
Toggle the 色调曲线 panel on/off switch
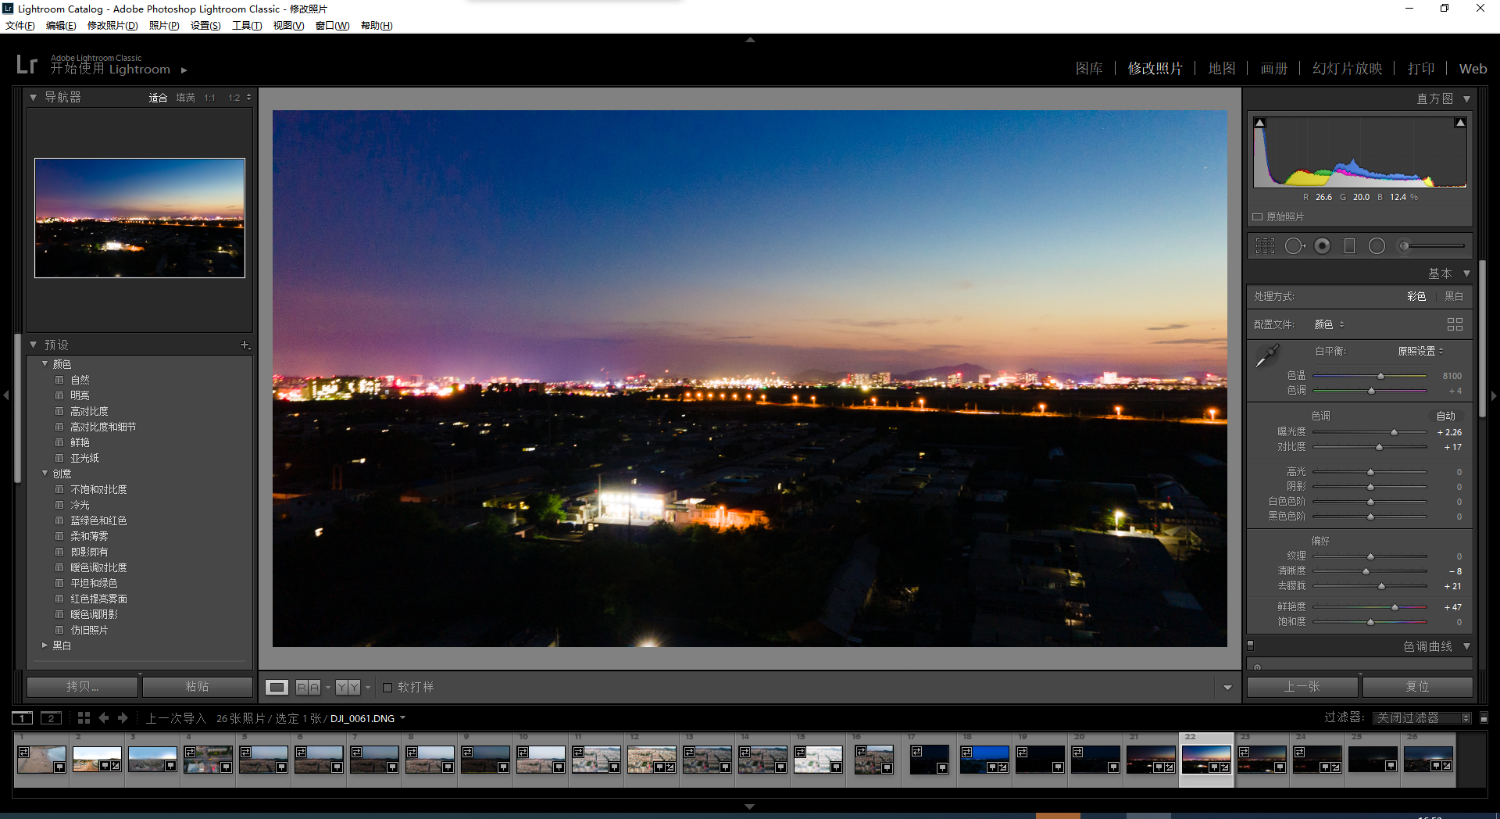[1251, 646]
